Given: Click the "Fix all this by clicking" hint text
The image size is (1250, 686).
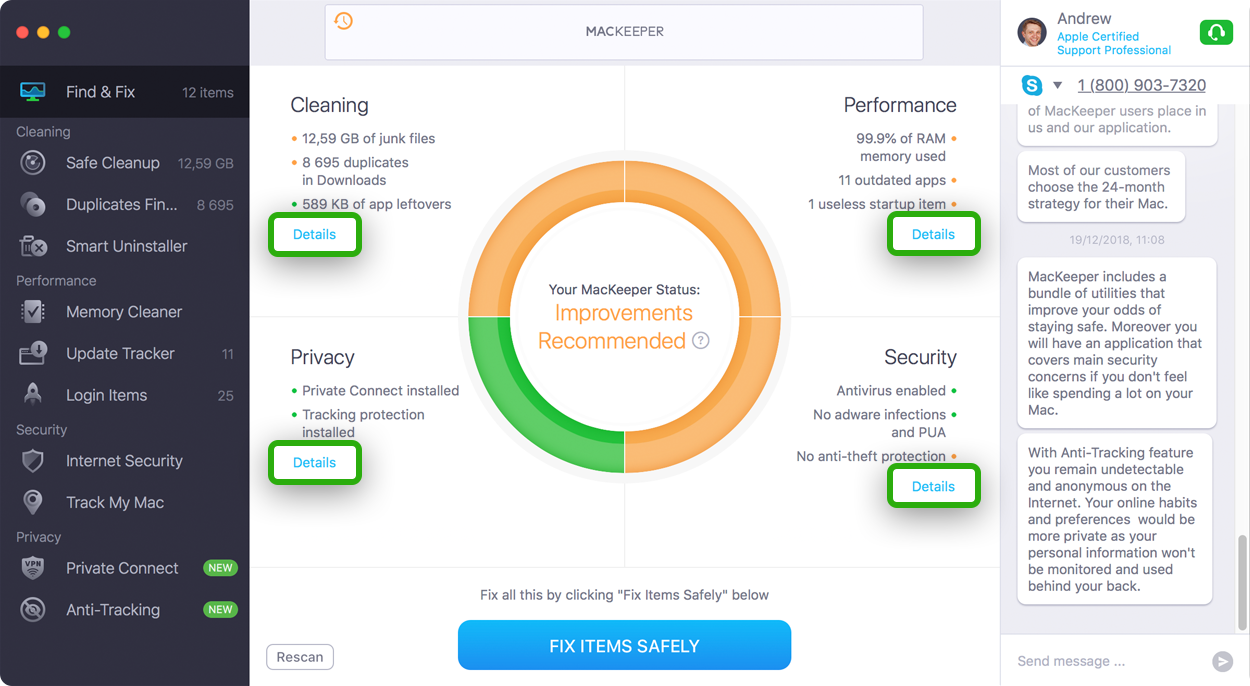Looking at the screenshot, I should click(624, 595).
